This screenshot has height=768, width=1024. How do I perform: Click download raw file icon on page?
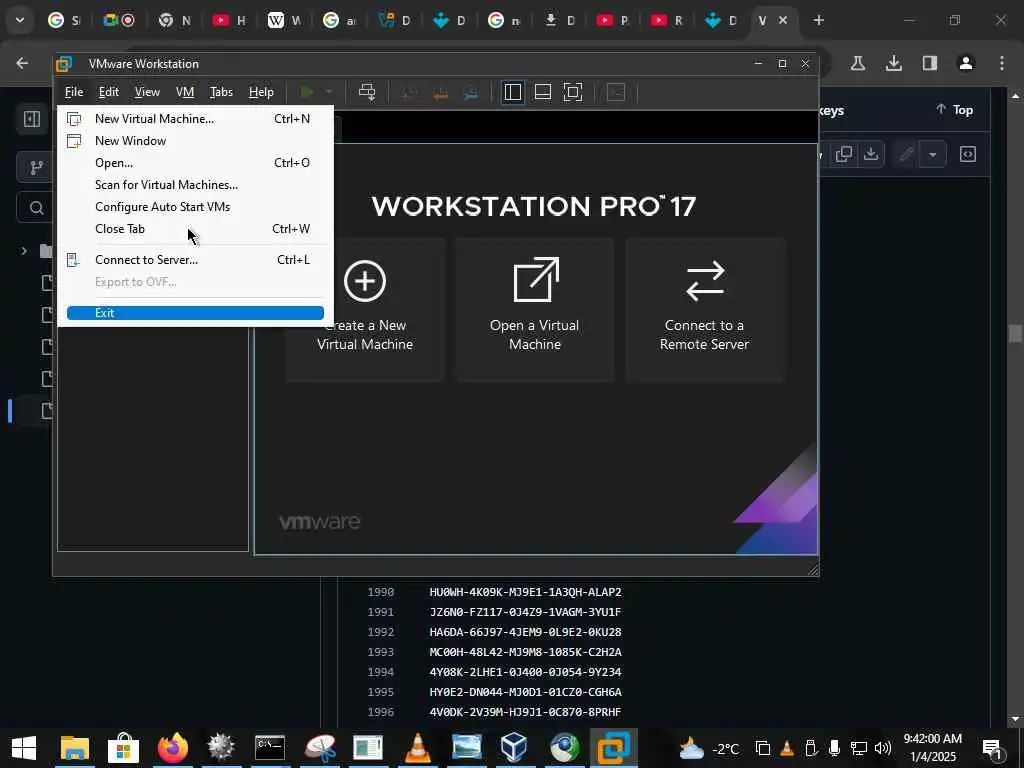click(871, 154)
